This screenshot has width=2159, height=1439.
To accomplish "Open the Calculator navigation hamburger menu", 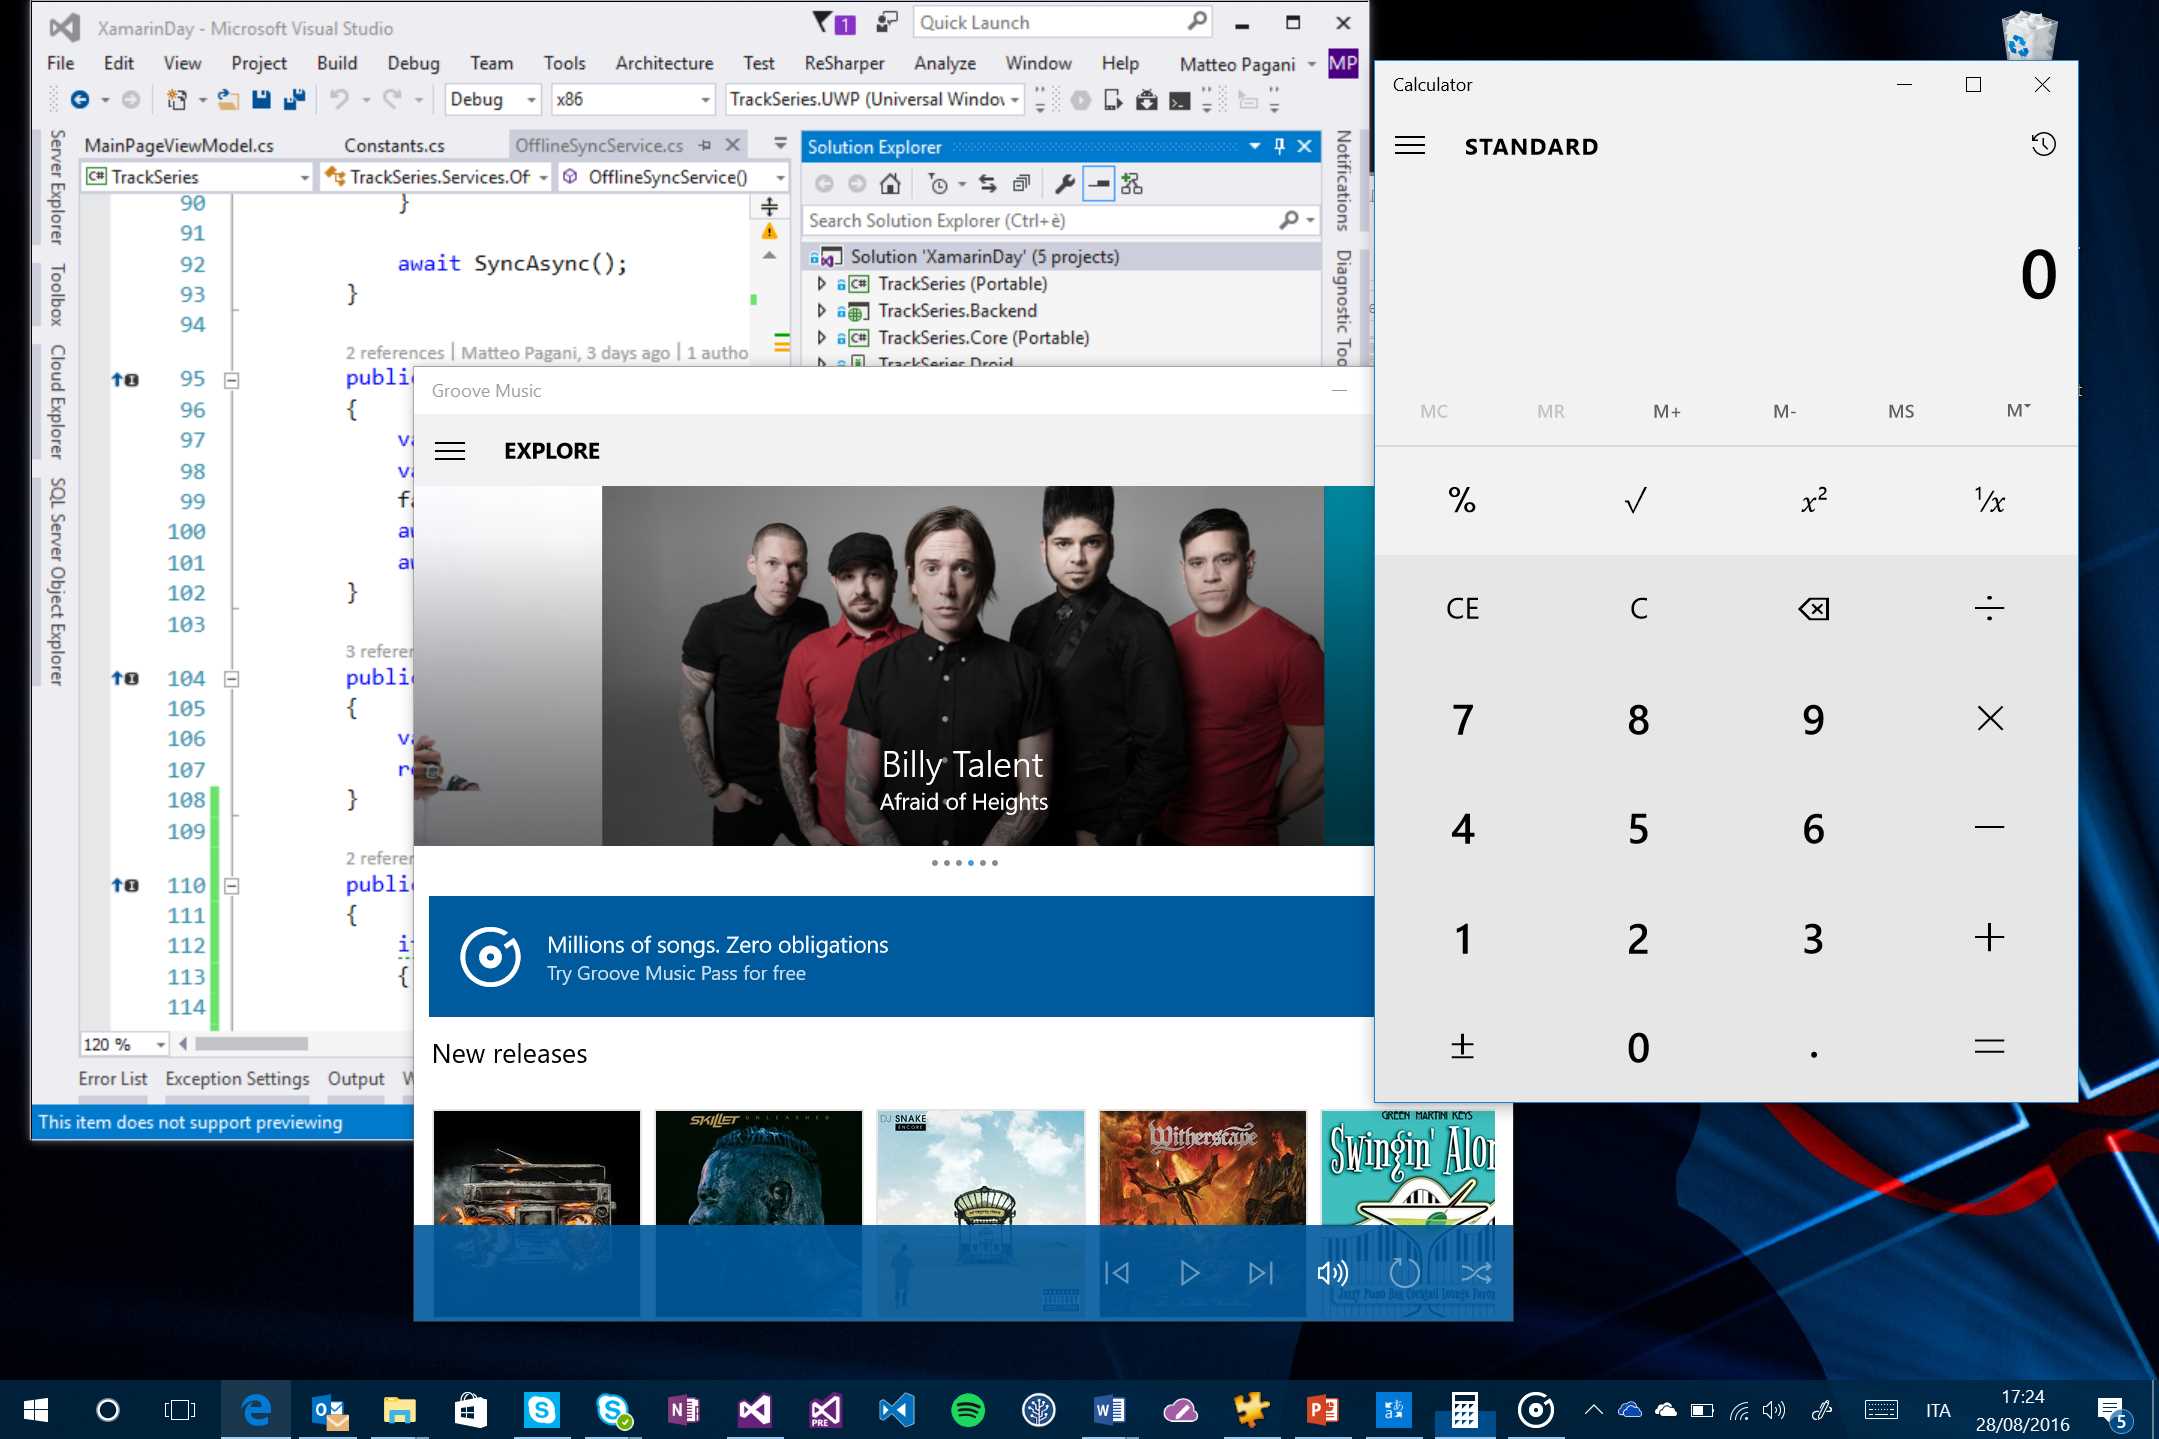I will 1410,145.
